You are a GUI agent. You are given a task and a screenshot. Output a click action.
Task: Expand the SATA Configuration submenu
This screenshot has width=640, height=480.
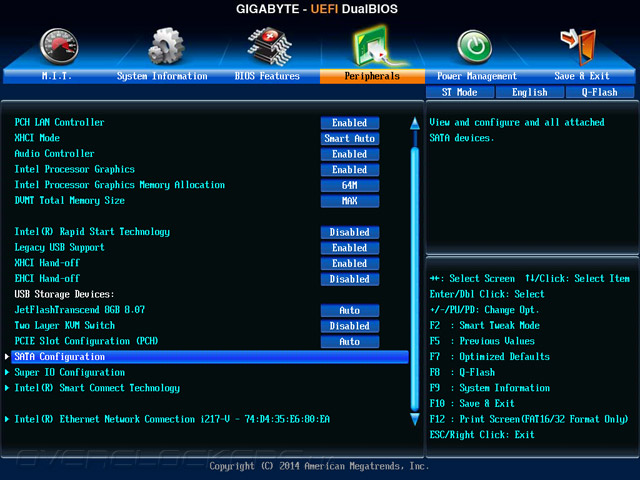210,357
